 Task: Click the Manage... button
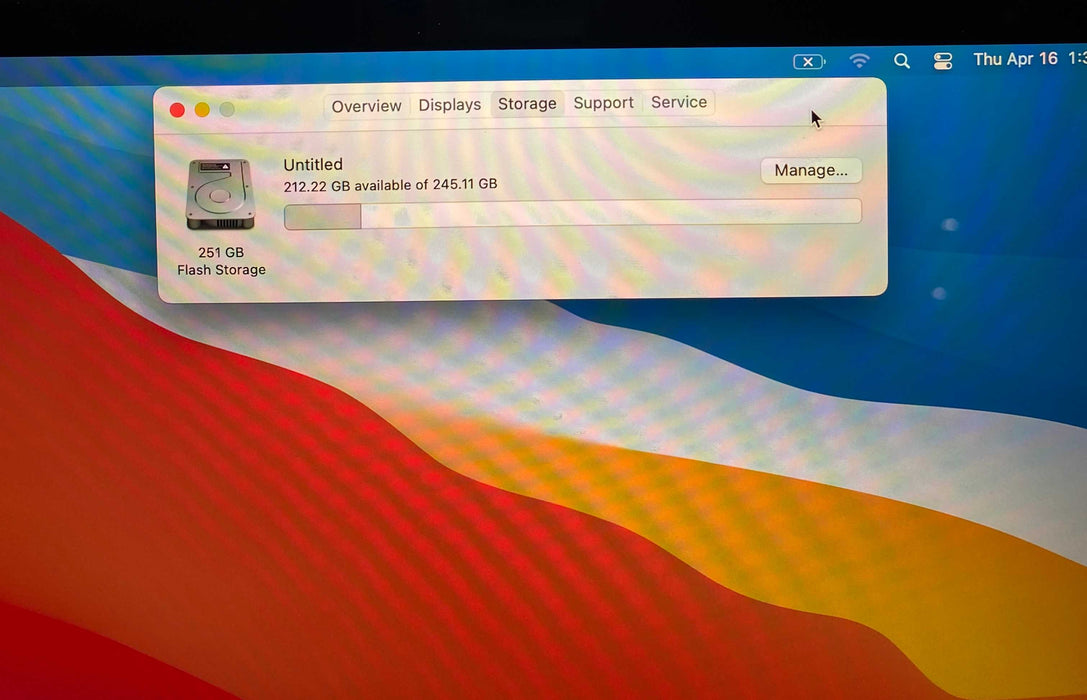811,170
